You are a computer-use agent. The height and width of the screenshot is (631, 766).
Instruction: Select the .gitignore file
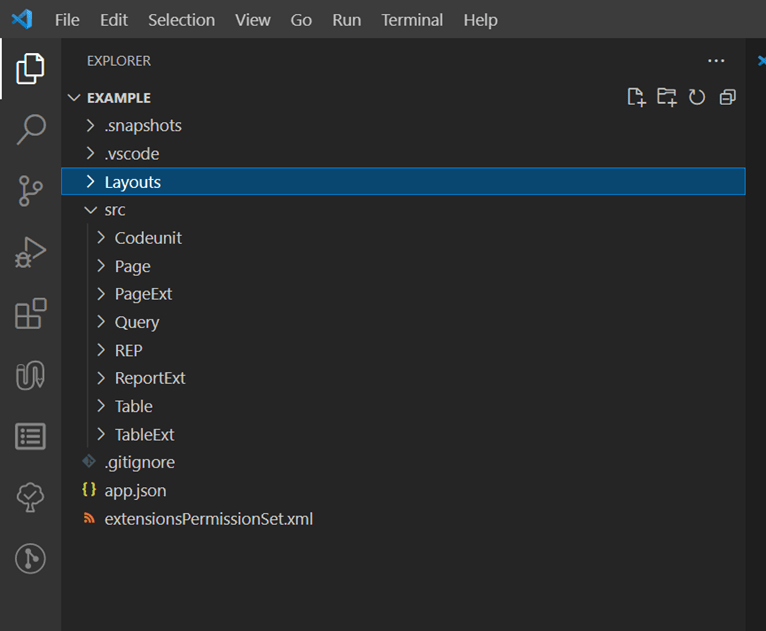point(139,463)
